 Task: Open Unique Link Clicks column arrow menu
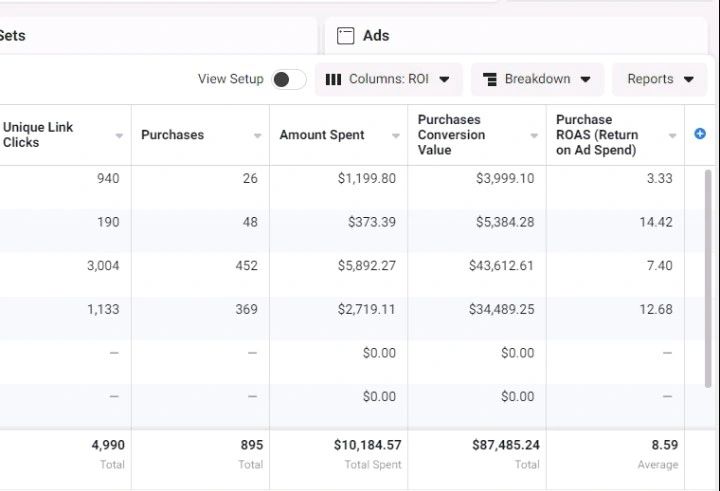point(120,136)
